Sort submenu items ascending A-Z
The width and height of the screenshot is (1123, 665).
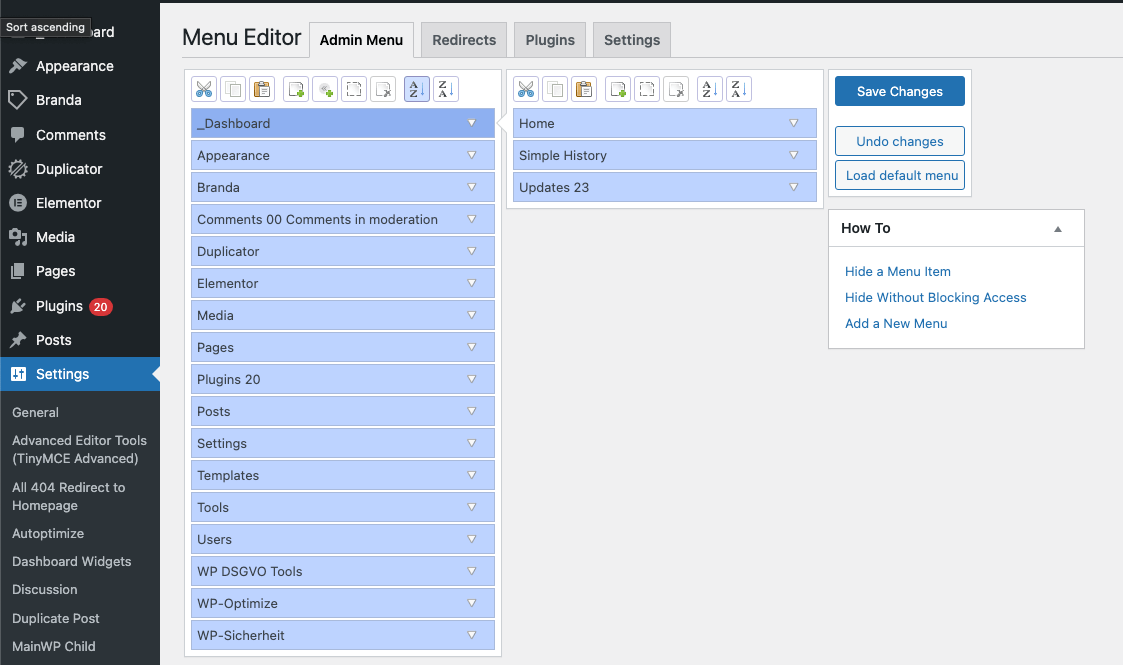coord(710,89)
